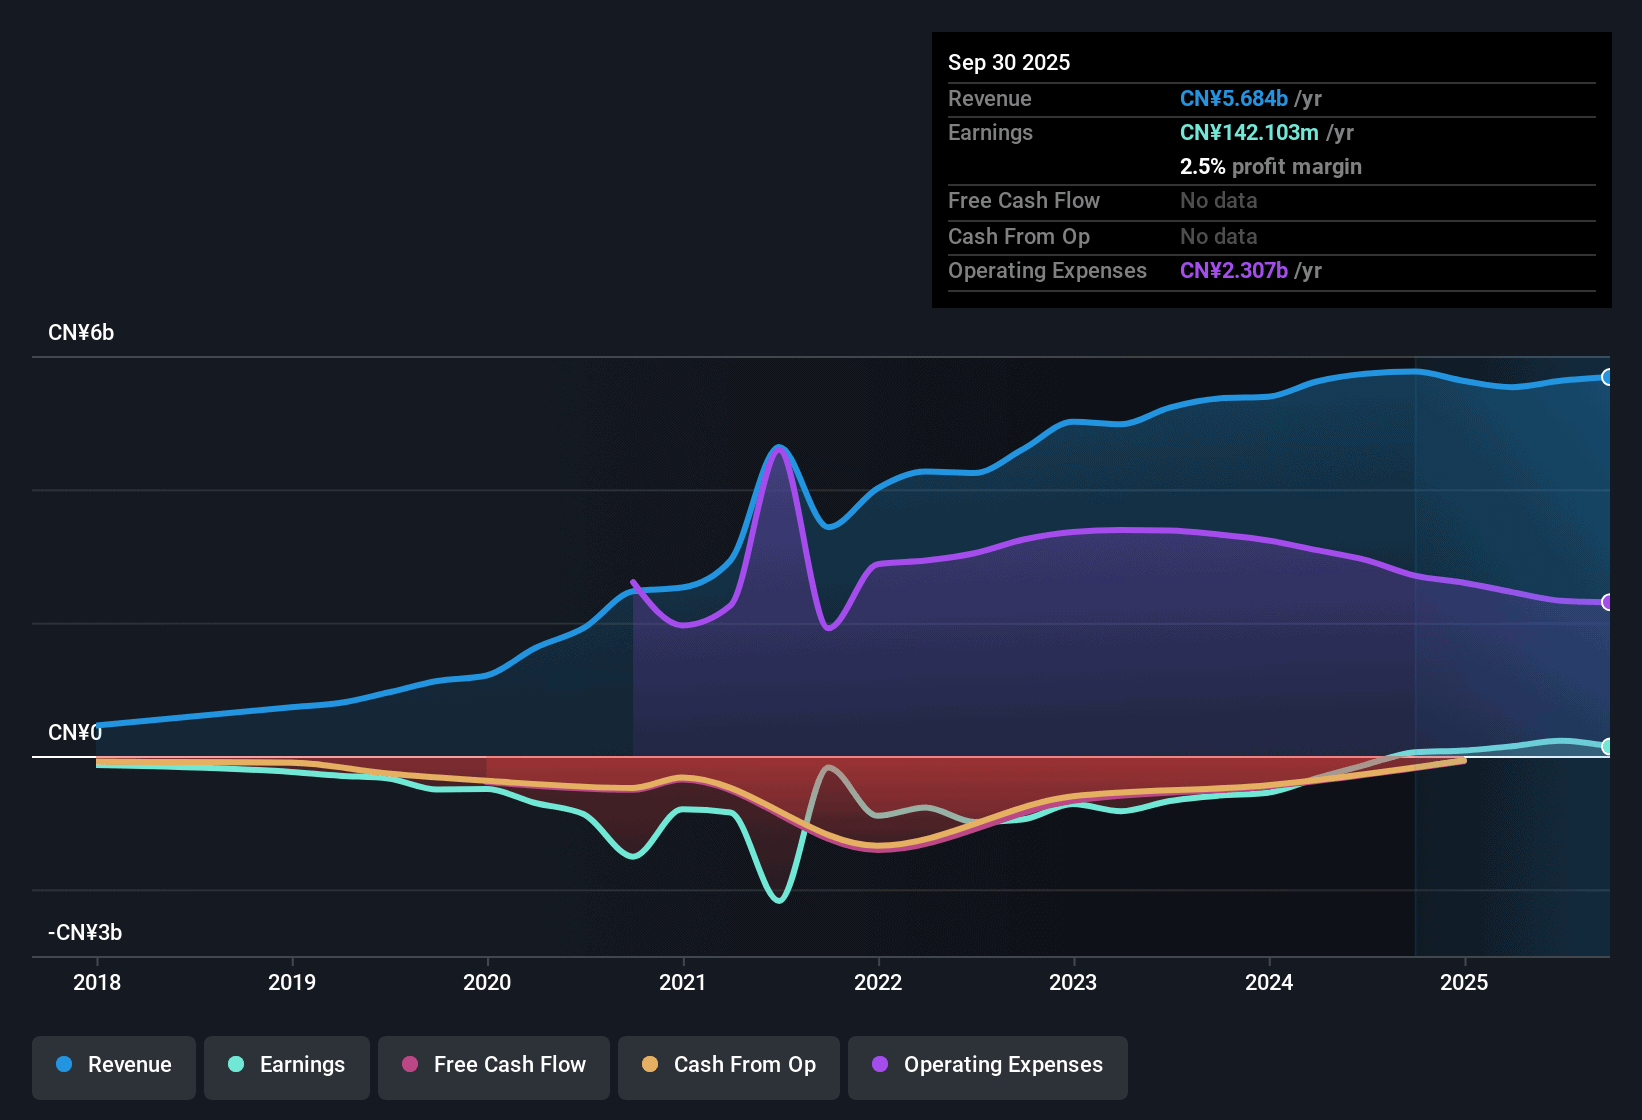Click the purple Operating Expenses legend dot
This screenshot has height=1120, width=1642.
pyautogui.click(x=880, y=1065)
